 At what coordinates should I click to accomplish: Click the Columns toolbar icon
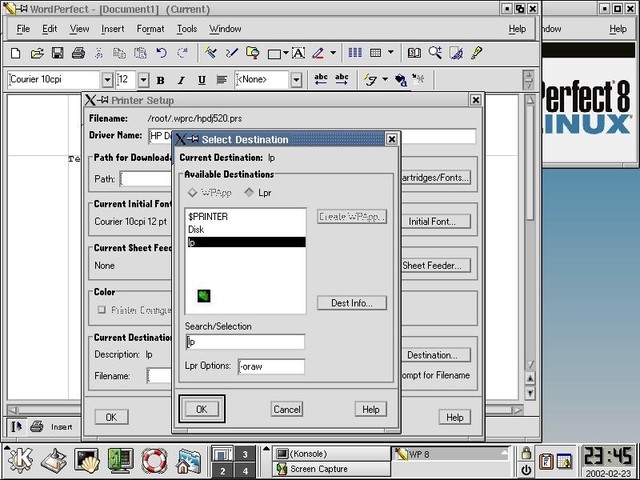[x=355, y=53]
